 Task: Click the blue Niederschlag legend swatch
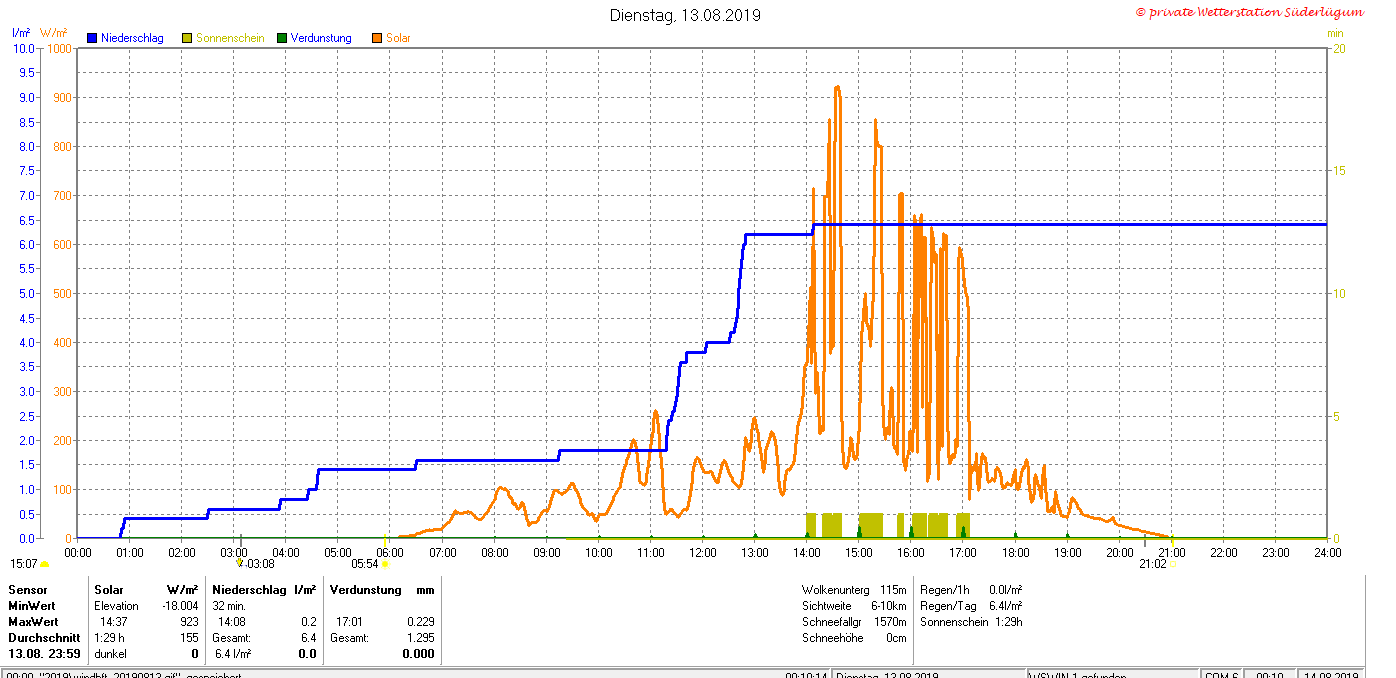(x=92, y=38)
